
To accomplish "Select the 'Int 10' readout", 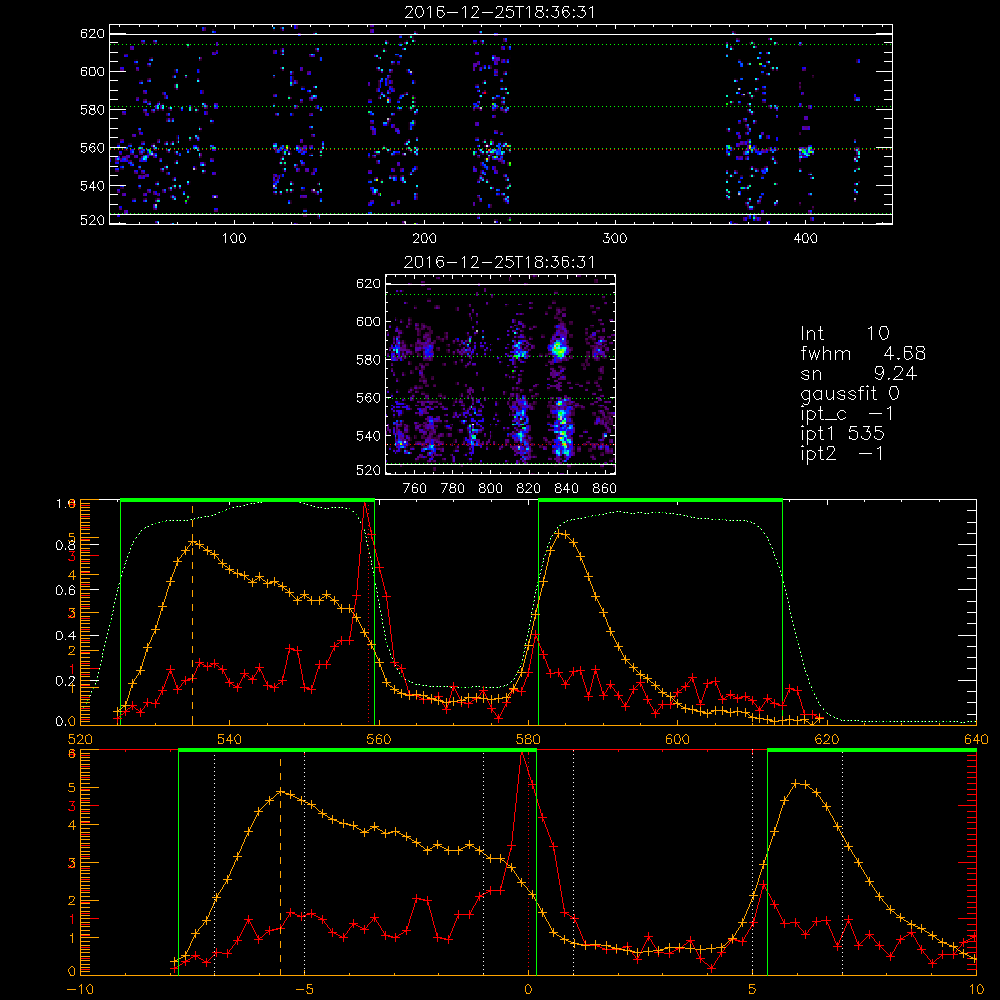I will pyautogui.click(x=844, y=333).
